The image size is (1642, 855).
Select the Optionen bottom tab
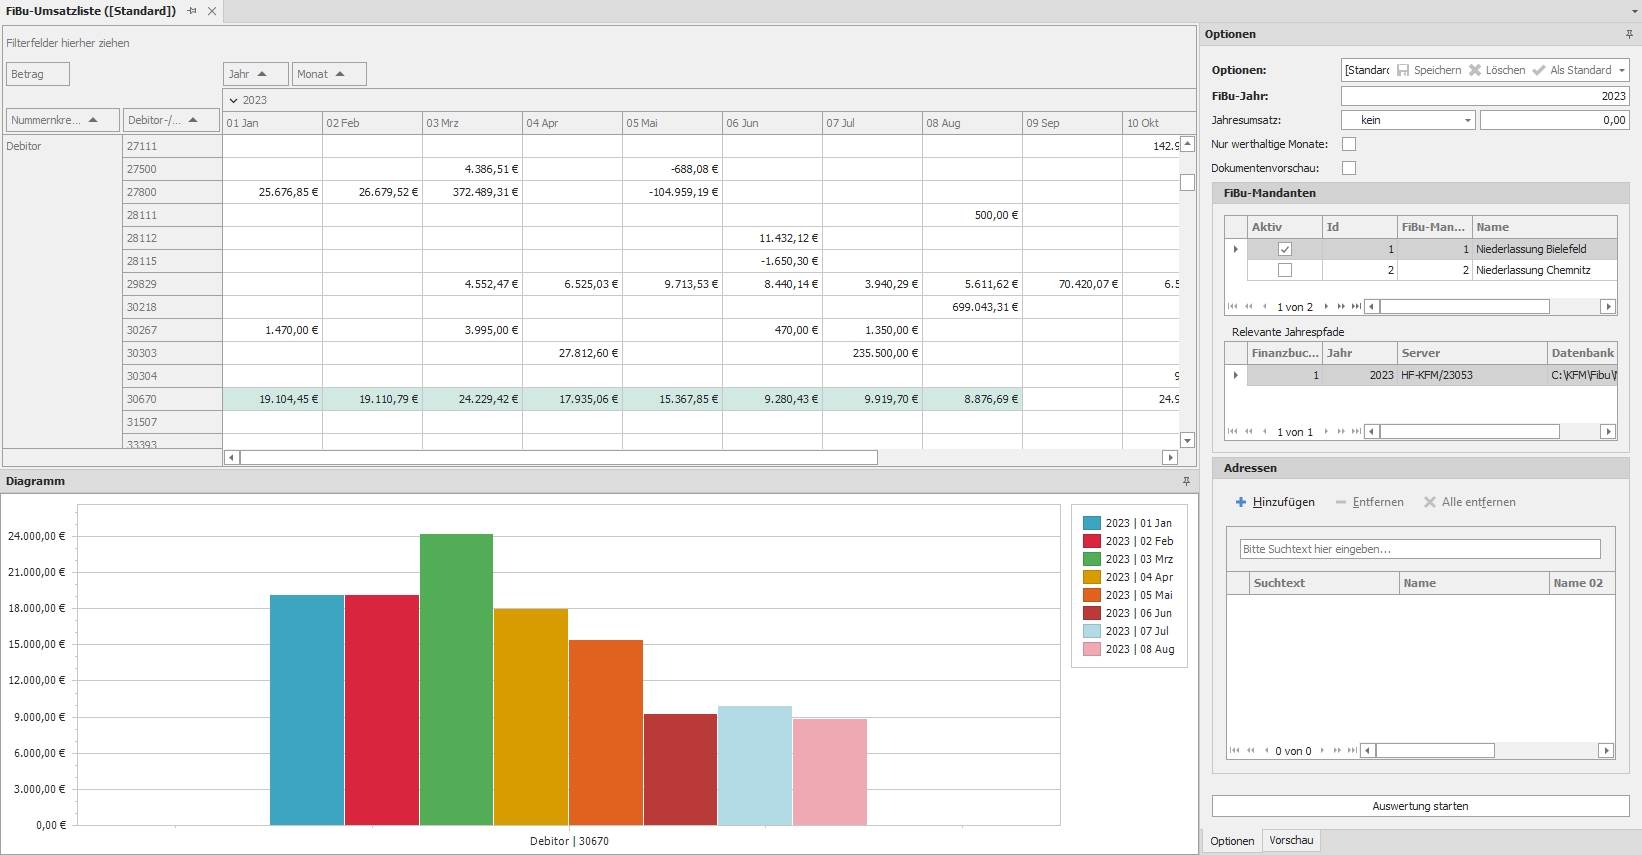(1232, 841)
